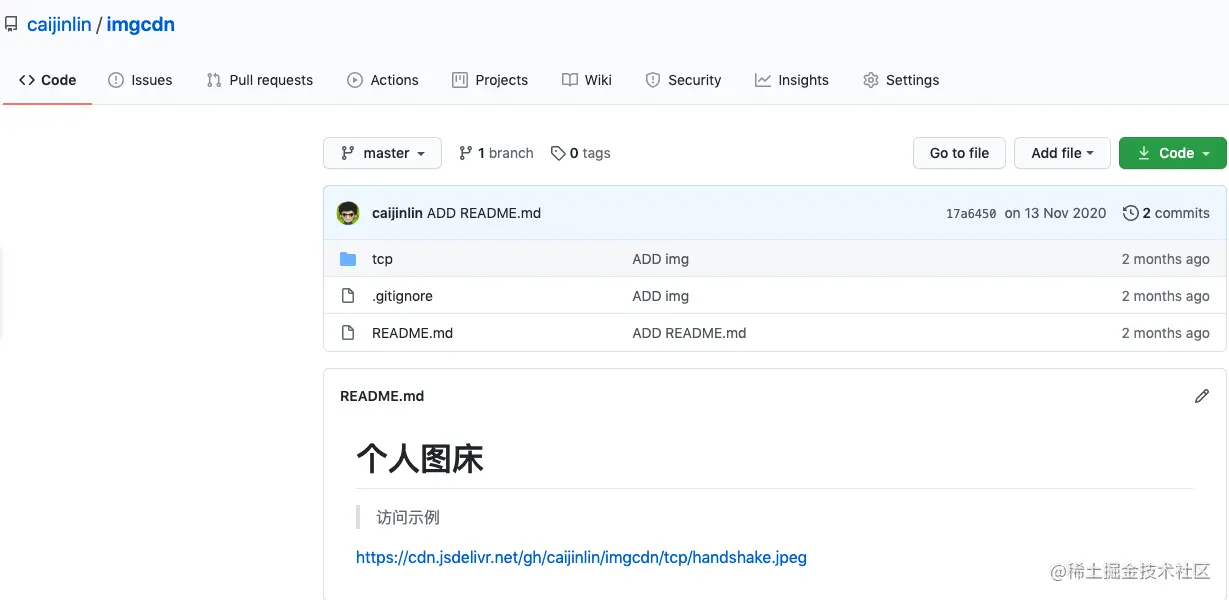The width and height of the screenshot is (1229, 600).
Task: Click the tag icon beside 0 tags
Action: coord(558,153)
